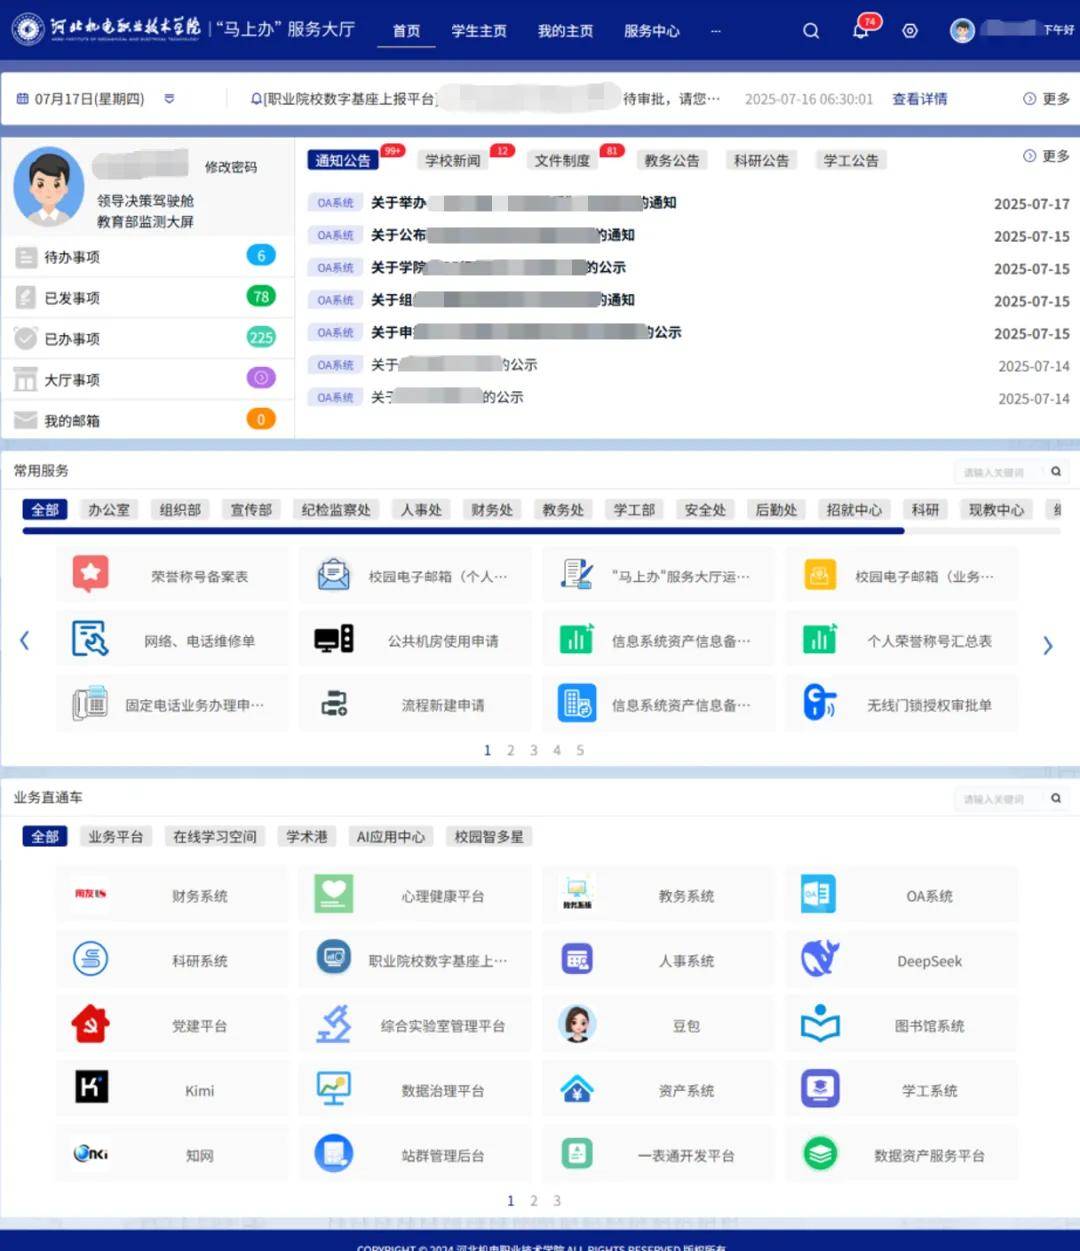The width and height of the screenshot is (1080, 1251).
Task: Expand the more menu (···) in navigation
Action: [x=716, y=31]
